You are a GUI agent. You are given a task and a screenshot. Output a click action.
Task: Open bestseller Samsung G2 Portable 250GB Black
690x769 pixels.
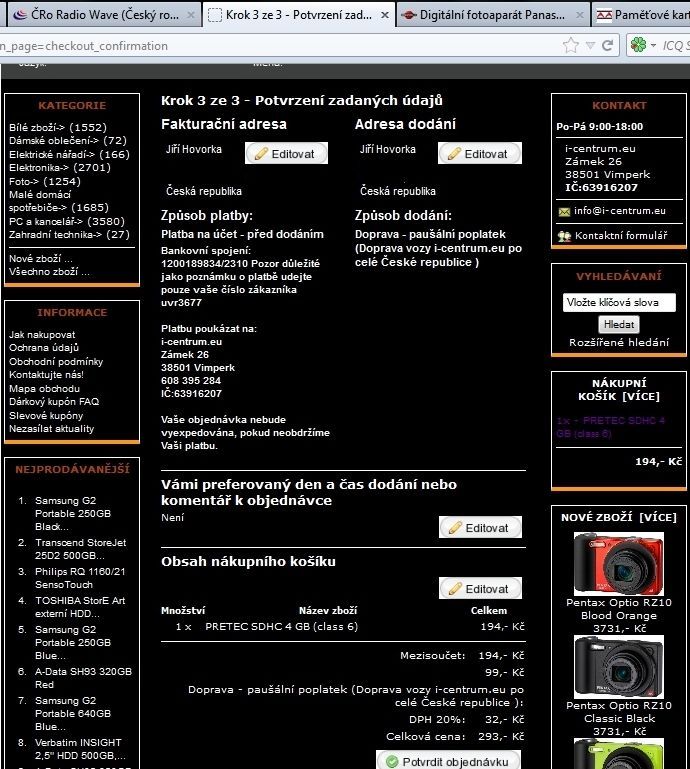click(x=73, y=513)
